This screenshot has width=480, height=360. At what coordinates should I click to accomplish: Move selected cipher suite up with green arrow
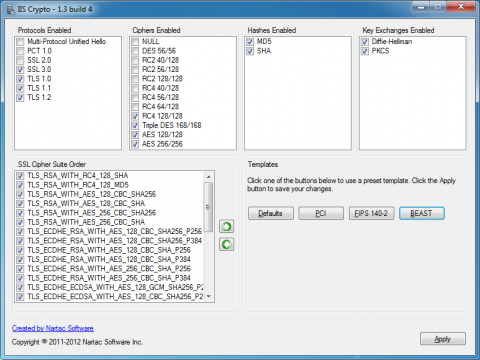click(226, 227)
